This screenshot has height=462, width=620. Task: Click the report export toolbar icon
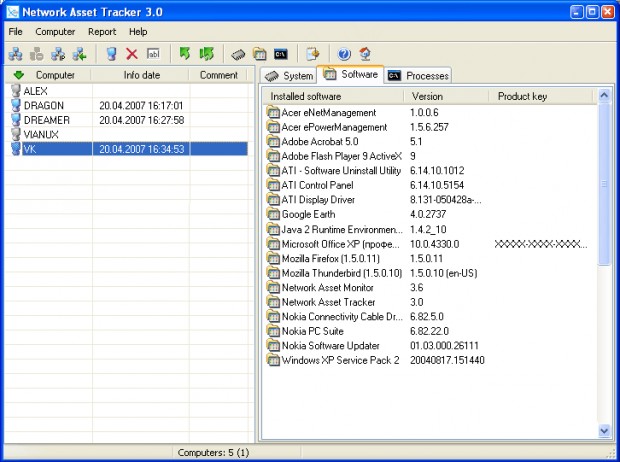coord(312,54)
